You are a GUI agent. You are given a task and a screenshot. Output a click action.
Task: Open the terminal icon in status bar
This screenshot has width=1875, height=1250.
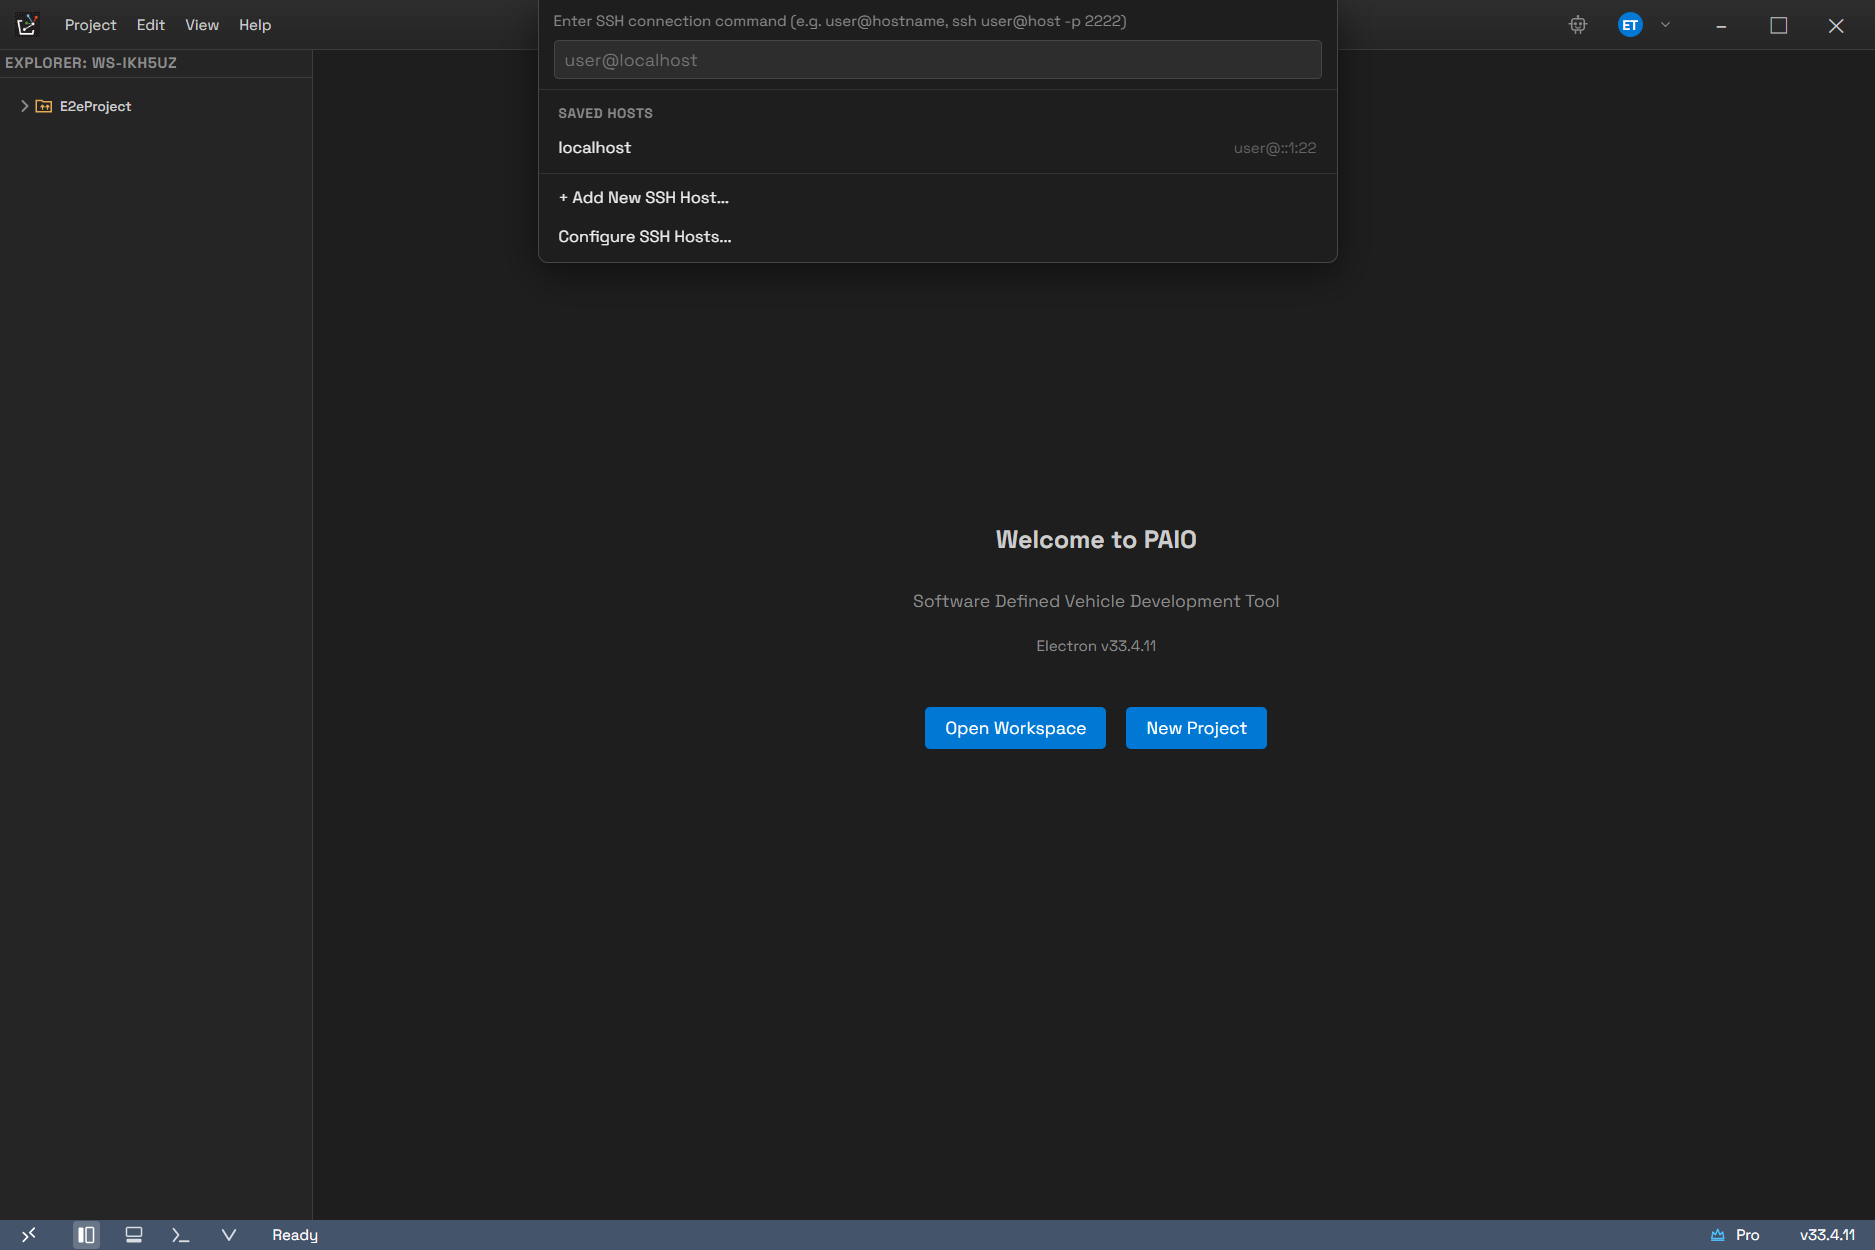tap(181, 1235)
